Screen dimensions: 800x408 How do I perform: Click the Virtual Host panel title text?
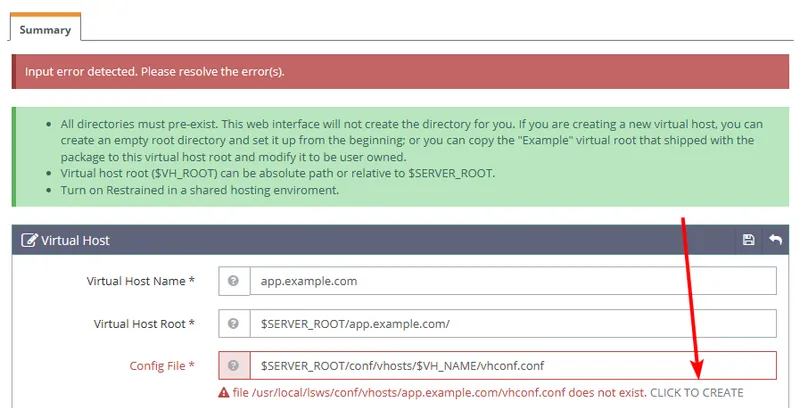pos(76,240)
